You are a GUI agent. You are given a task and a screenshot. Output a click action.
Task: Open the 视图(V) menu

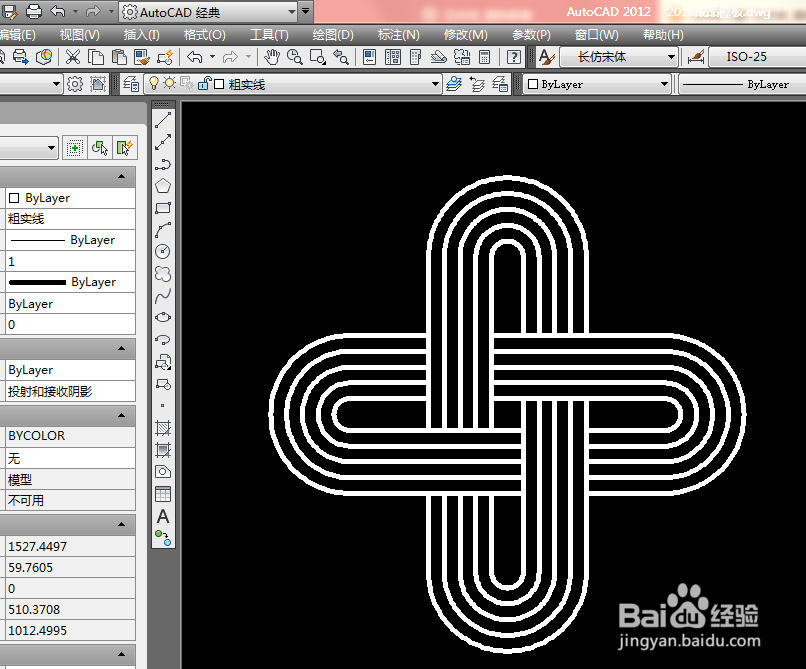80,35
